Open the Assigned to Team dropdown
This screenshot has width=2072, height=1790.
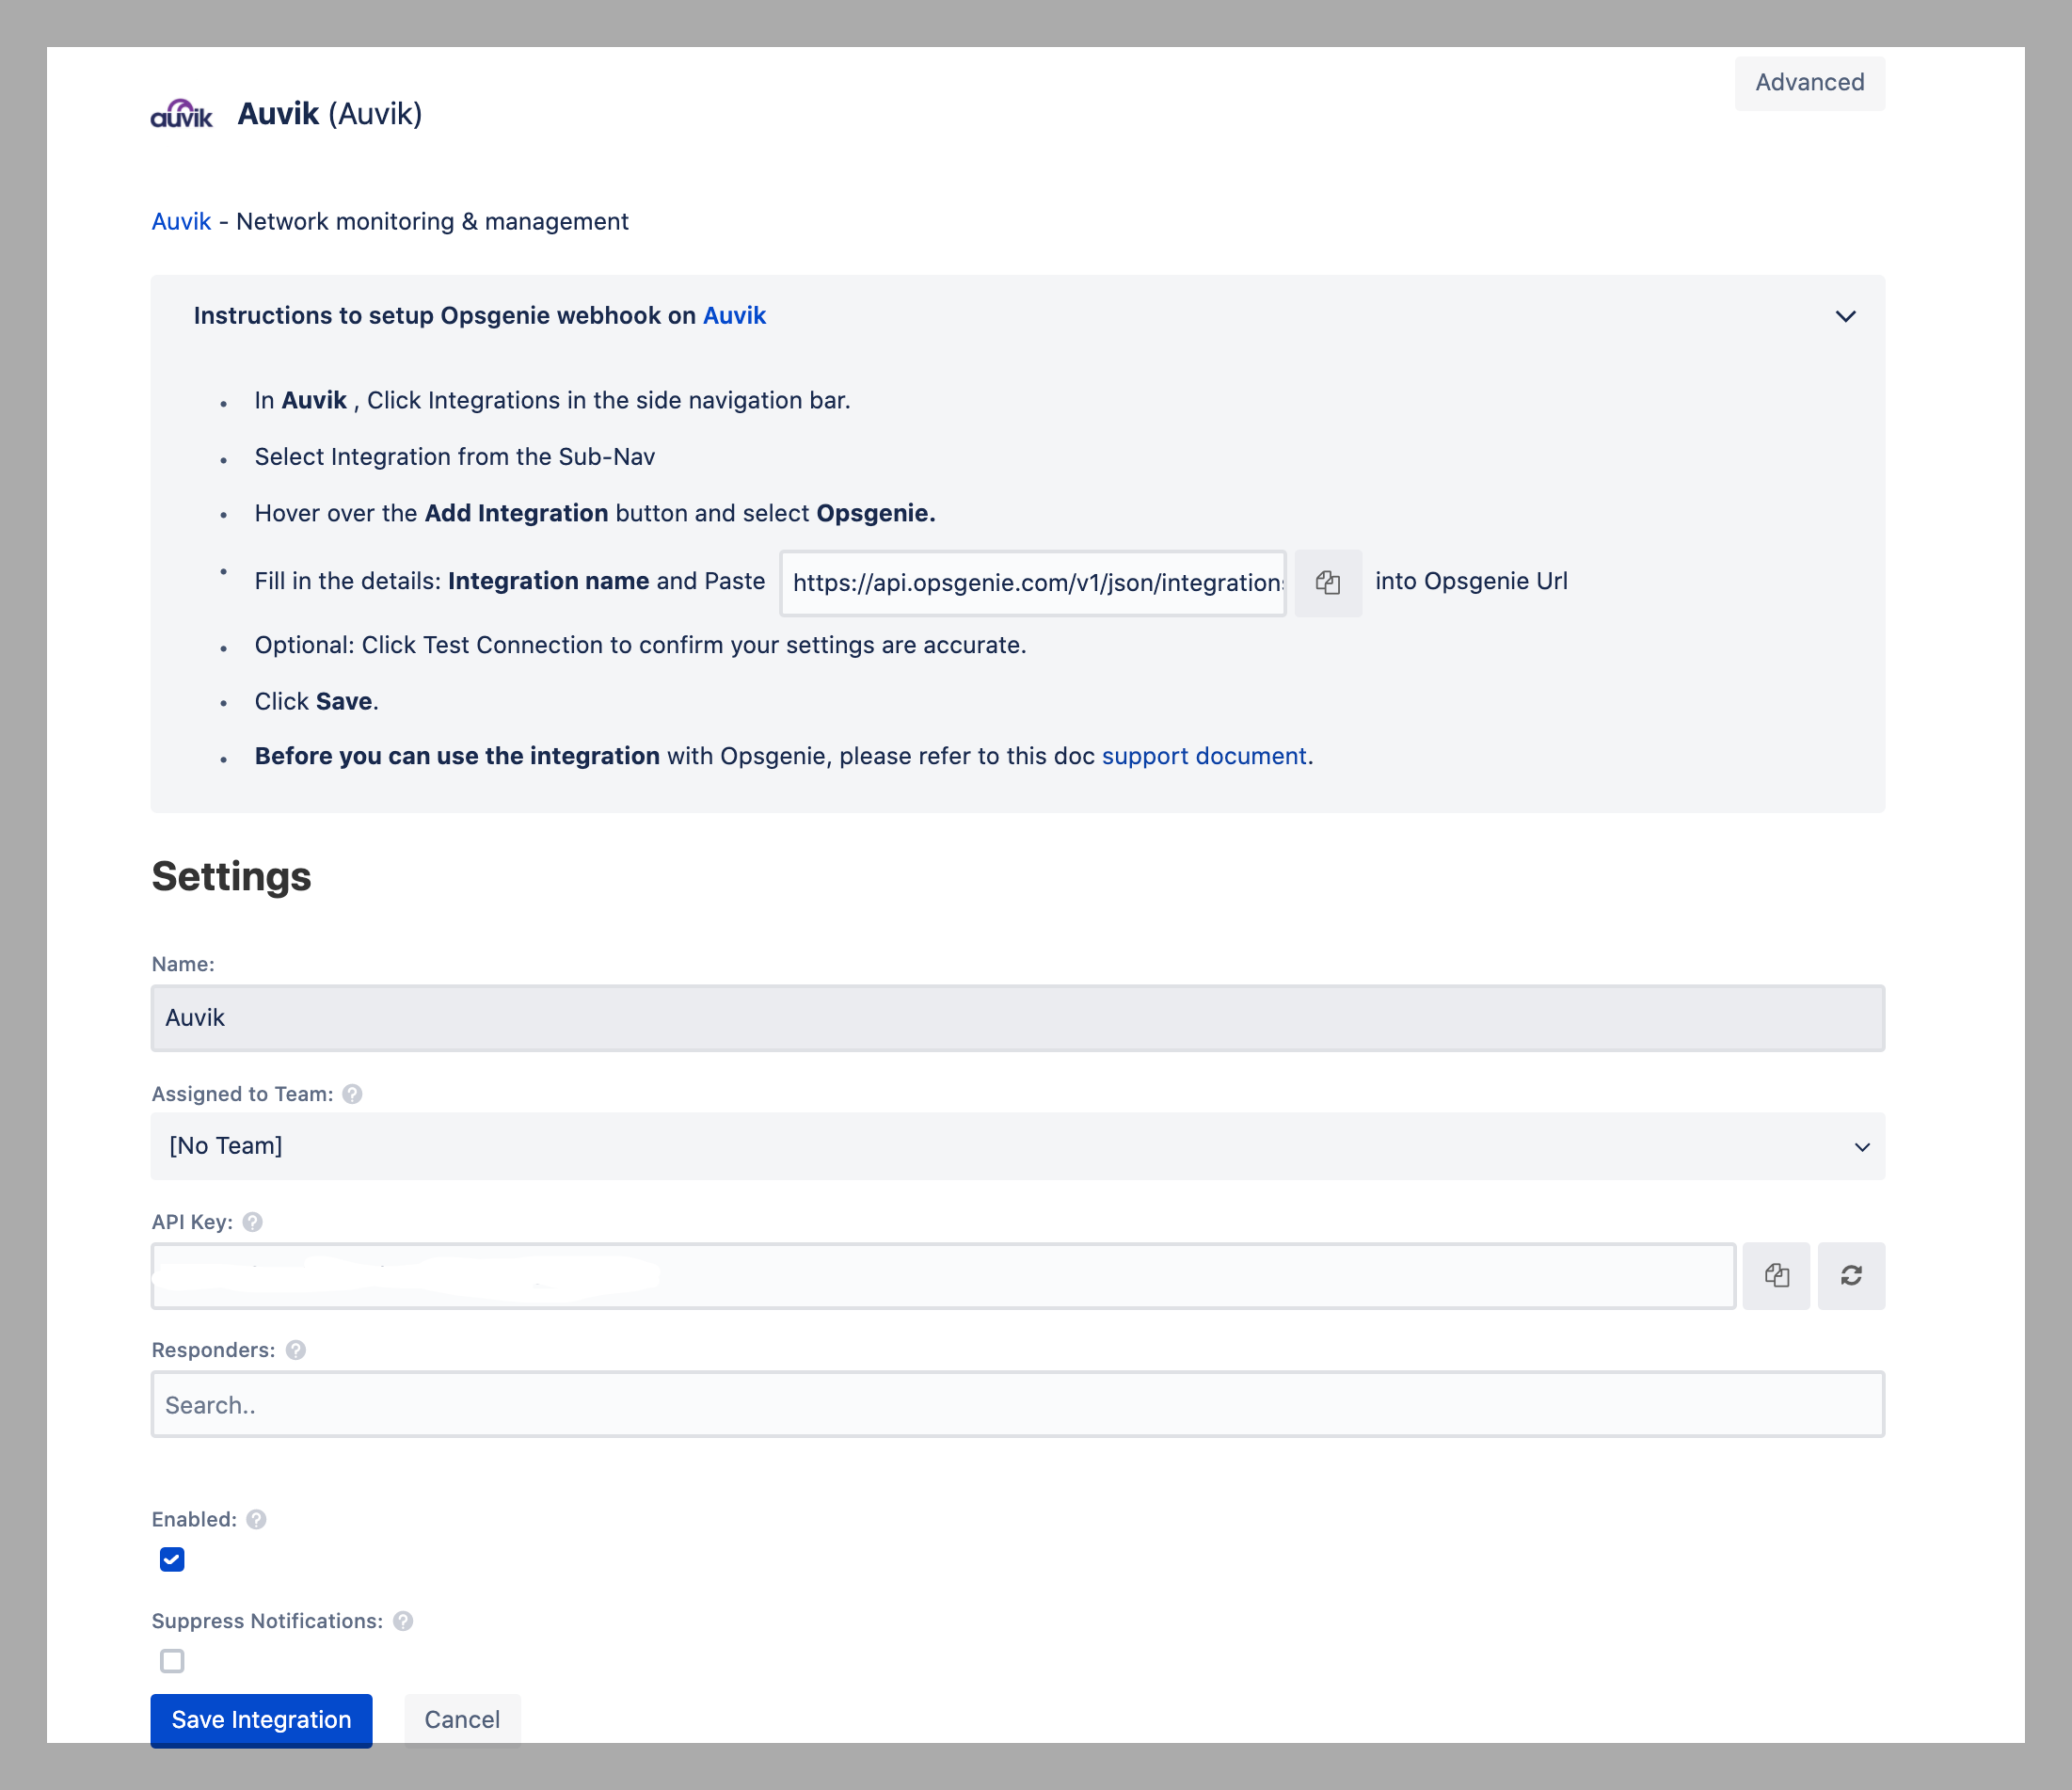coord(1017,1146)
